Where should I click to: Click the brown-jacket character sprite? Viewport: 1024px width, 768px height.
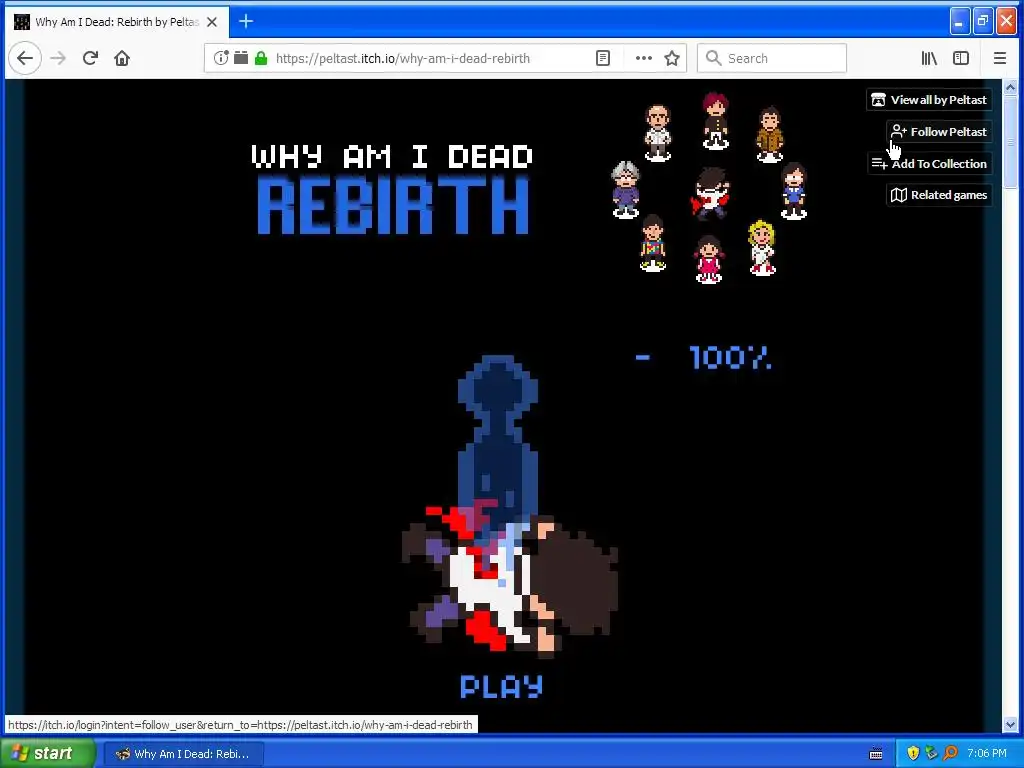[770, 135]
